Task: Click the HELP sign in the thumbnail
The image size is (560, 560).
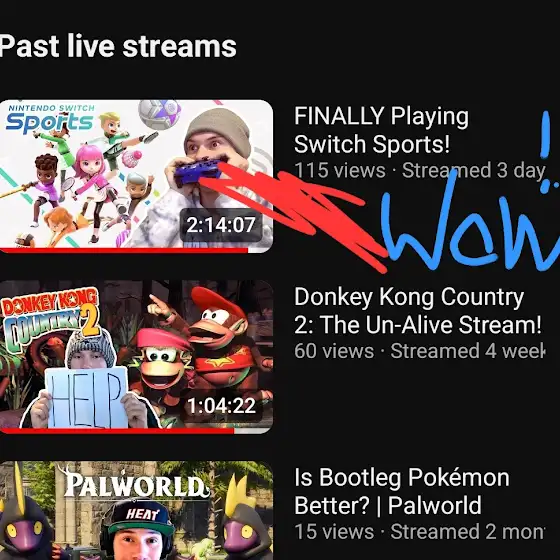Action: point(86,399)
